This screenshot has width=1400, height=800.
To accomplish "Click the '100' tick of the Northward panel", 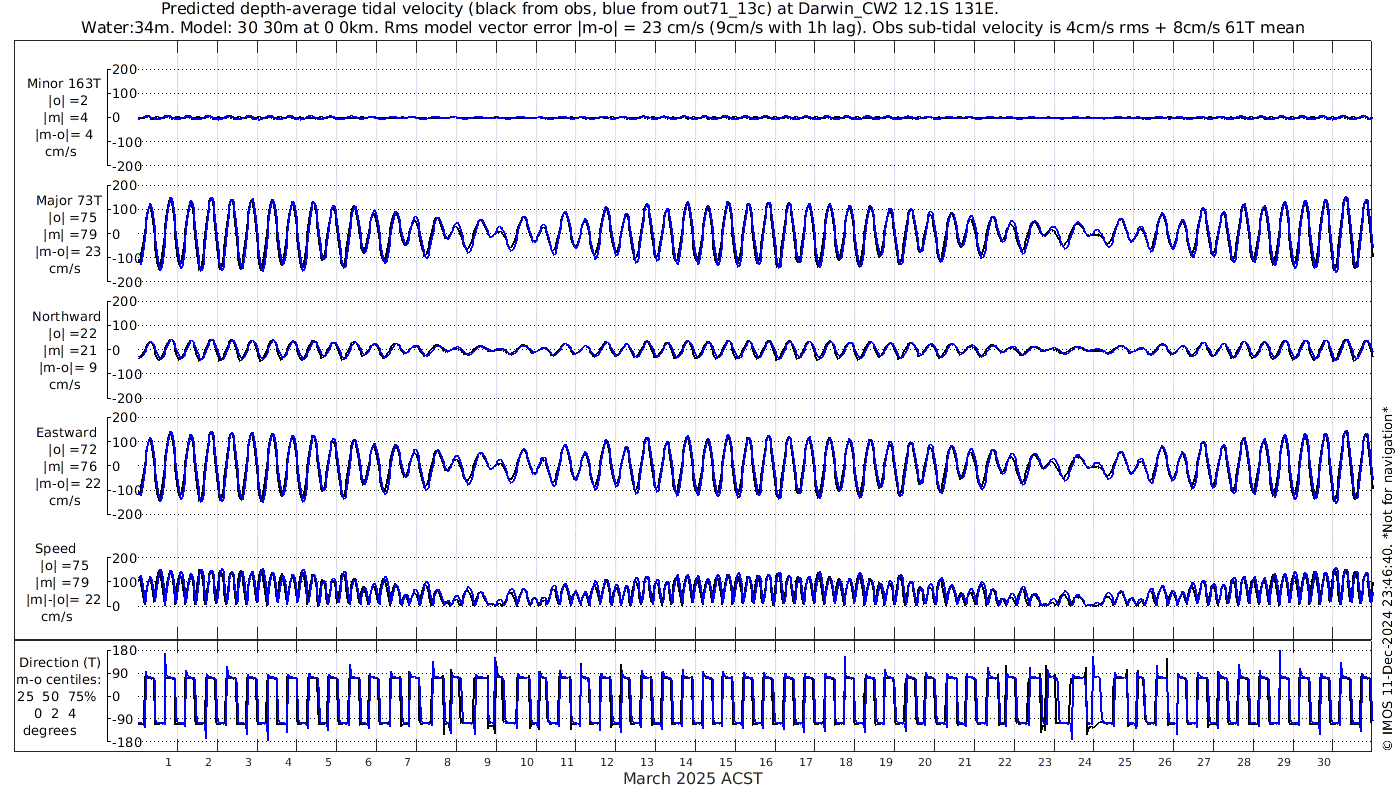I will pos(123,326).
